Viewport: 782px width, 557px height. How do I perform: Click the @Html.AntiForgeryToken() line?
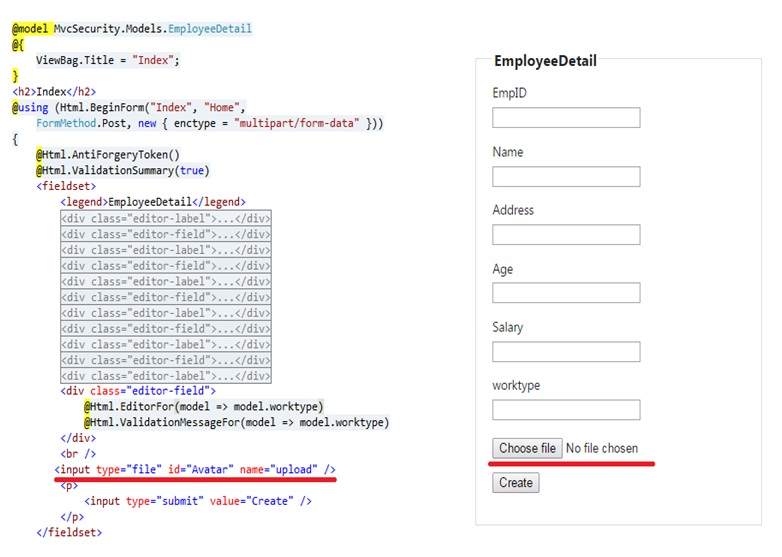pos(108,155)
